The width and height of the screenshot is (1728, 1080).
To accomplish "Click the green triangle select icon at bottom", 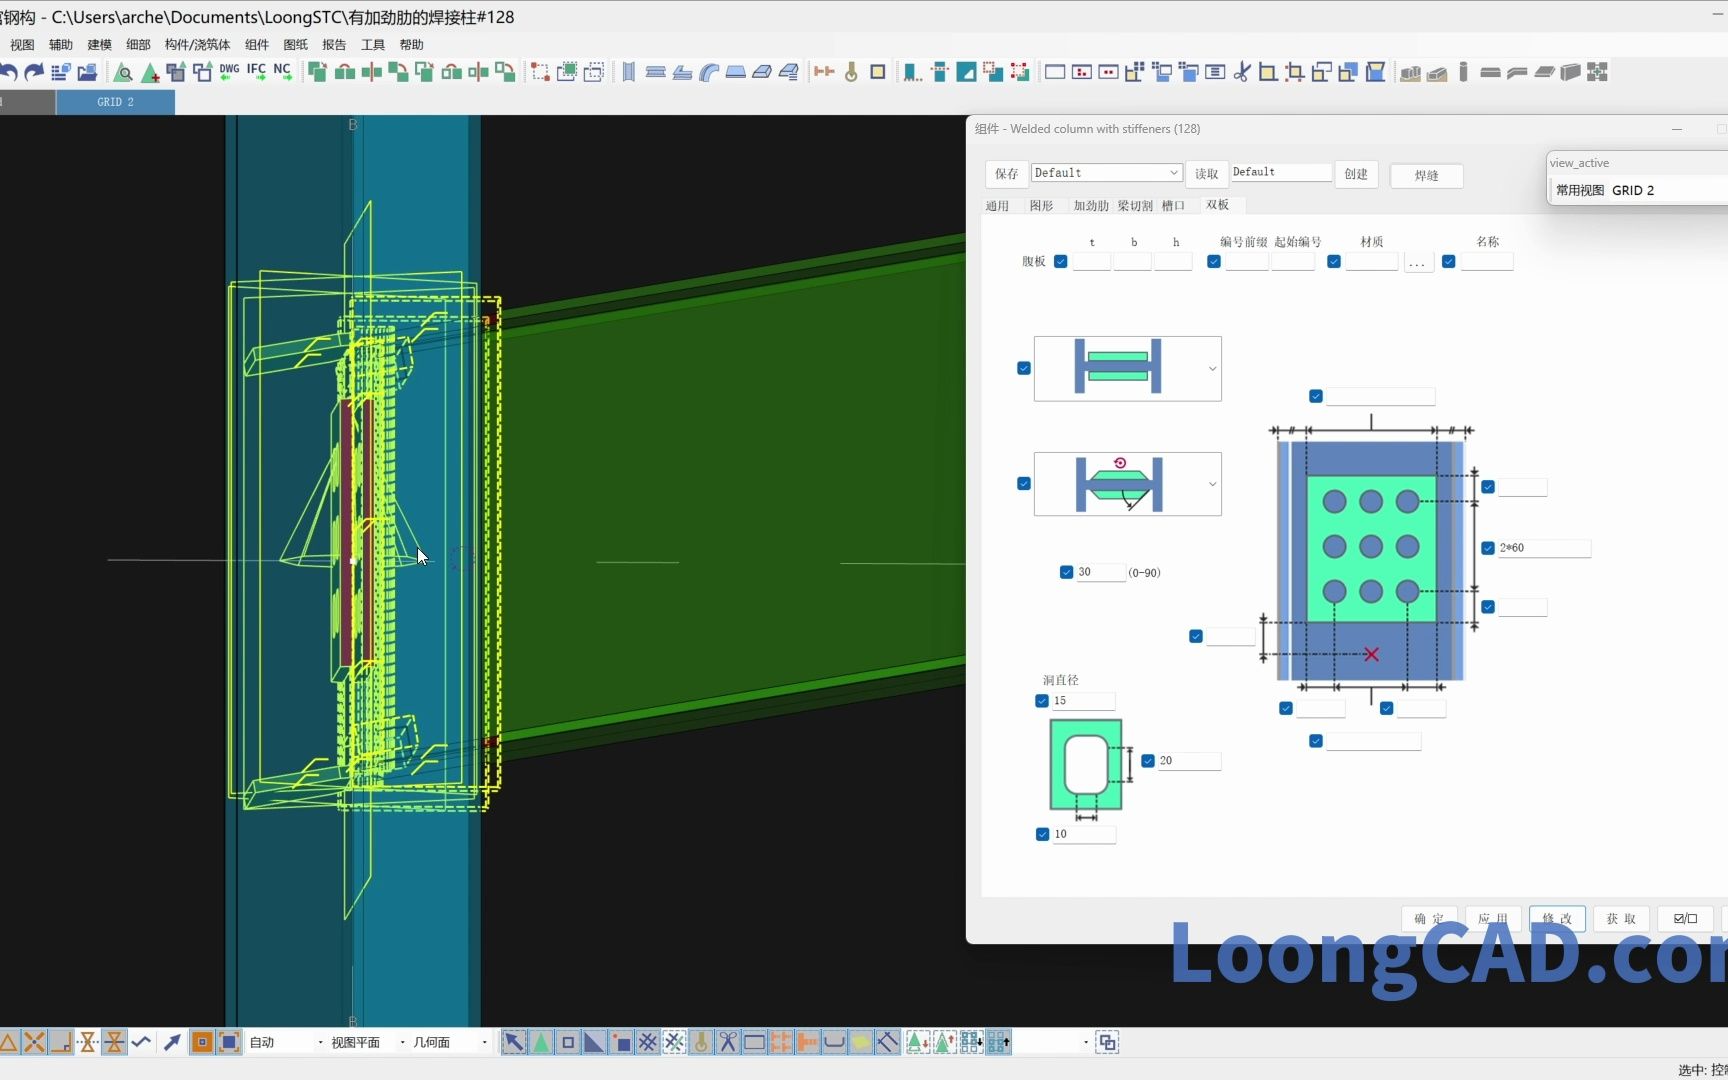I will pyautogui.click(x=540, y=1042).
